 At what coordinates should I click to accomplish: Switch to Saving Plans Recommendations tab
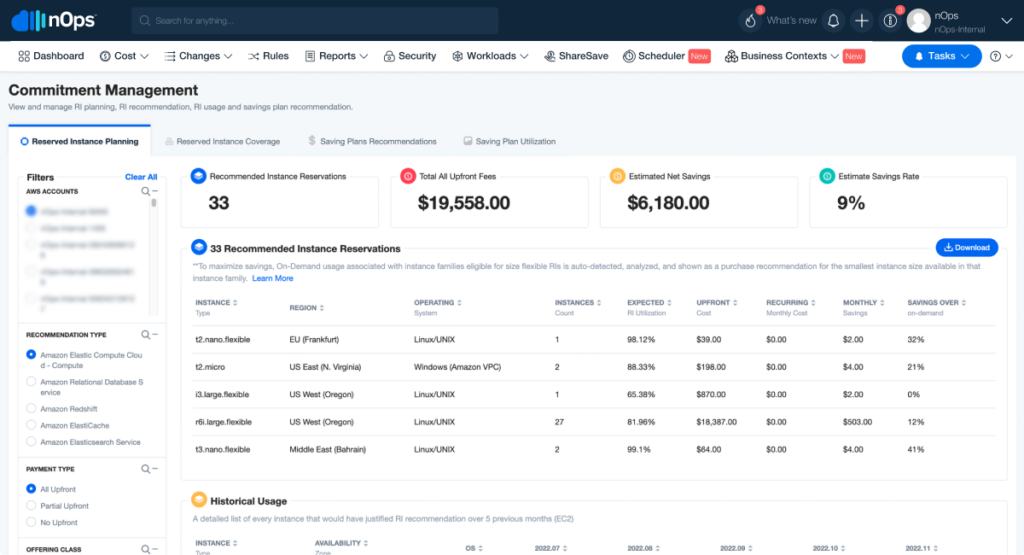372,141
